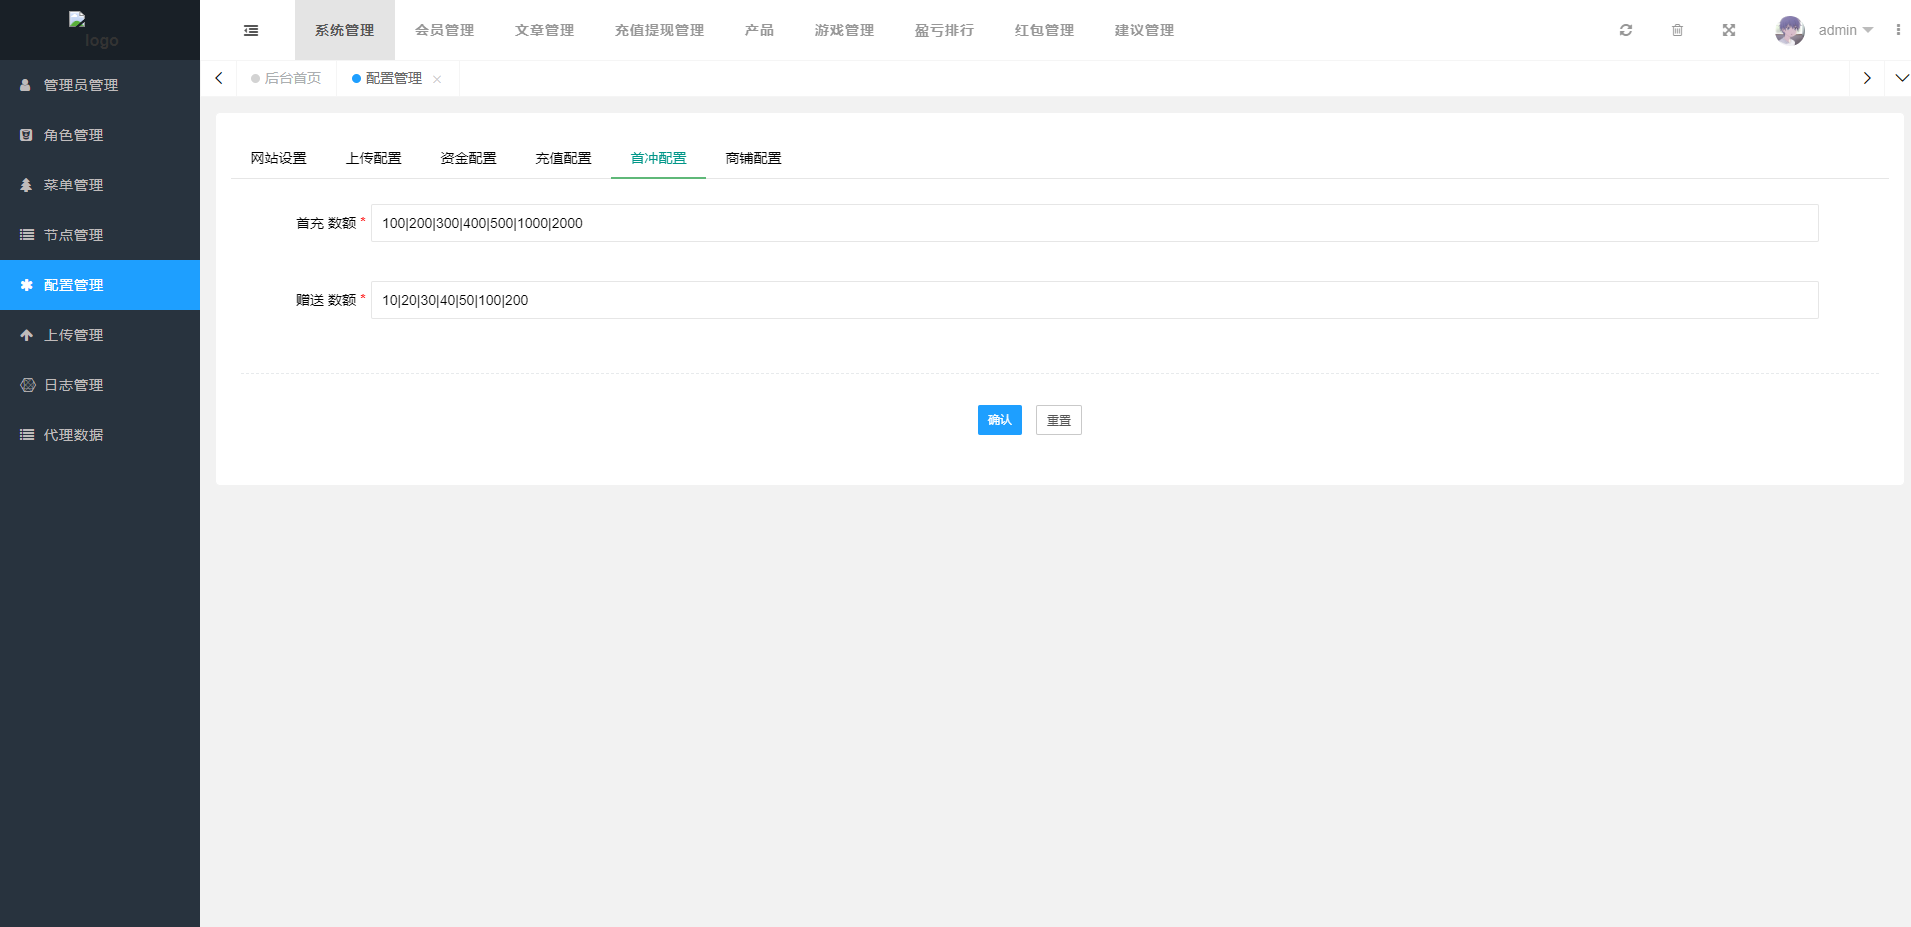Viewport: 1911px width, 927px height.
Task: Open 上传管理 from the sidebar
Action: 73,335
